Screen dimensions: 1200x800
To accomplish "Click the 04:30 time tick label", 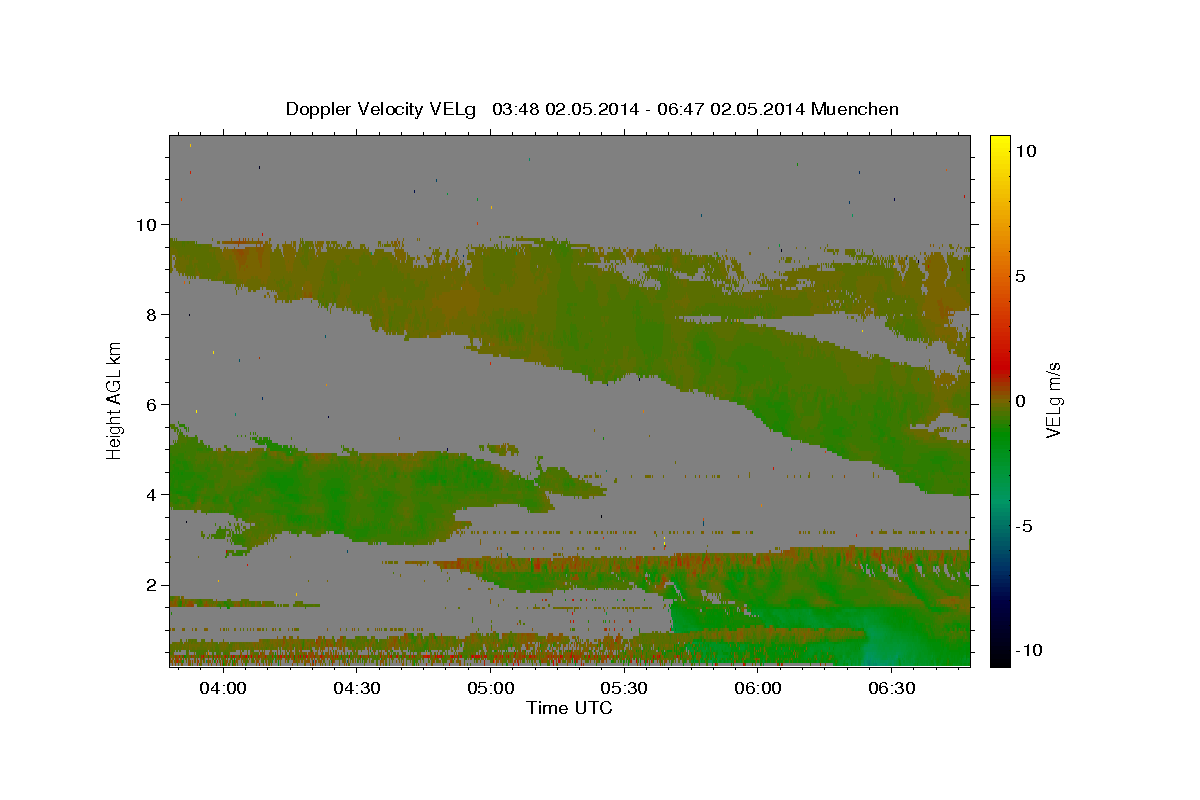I will click(357, 688).
